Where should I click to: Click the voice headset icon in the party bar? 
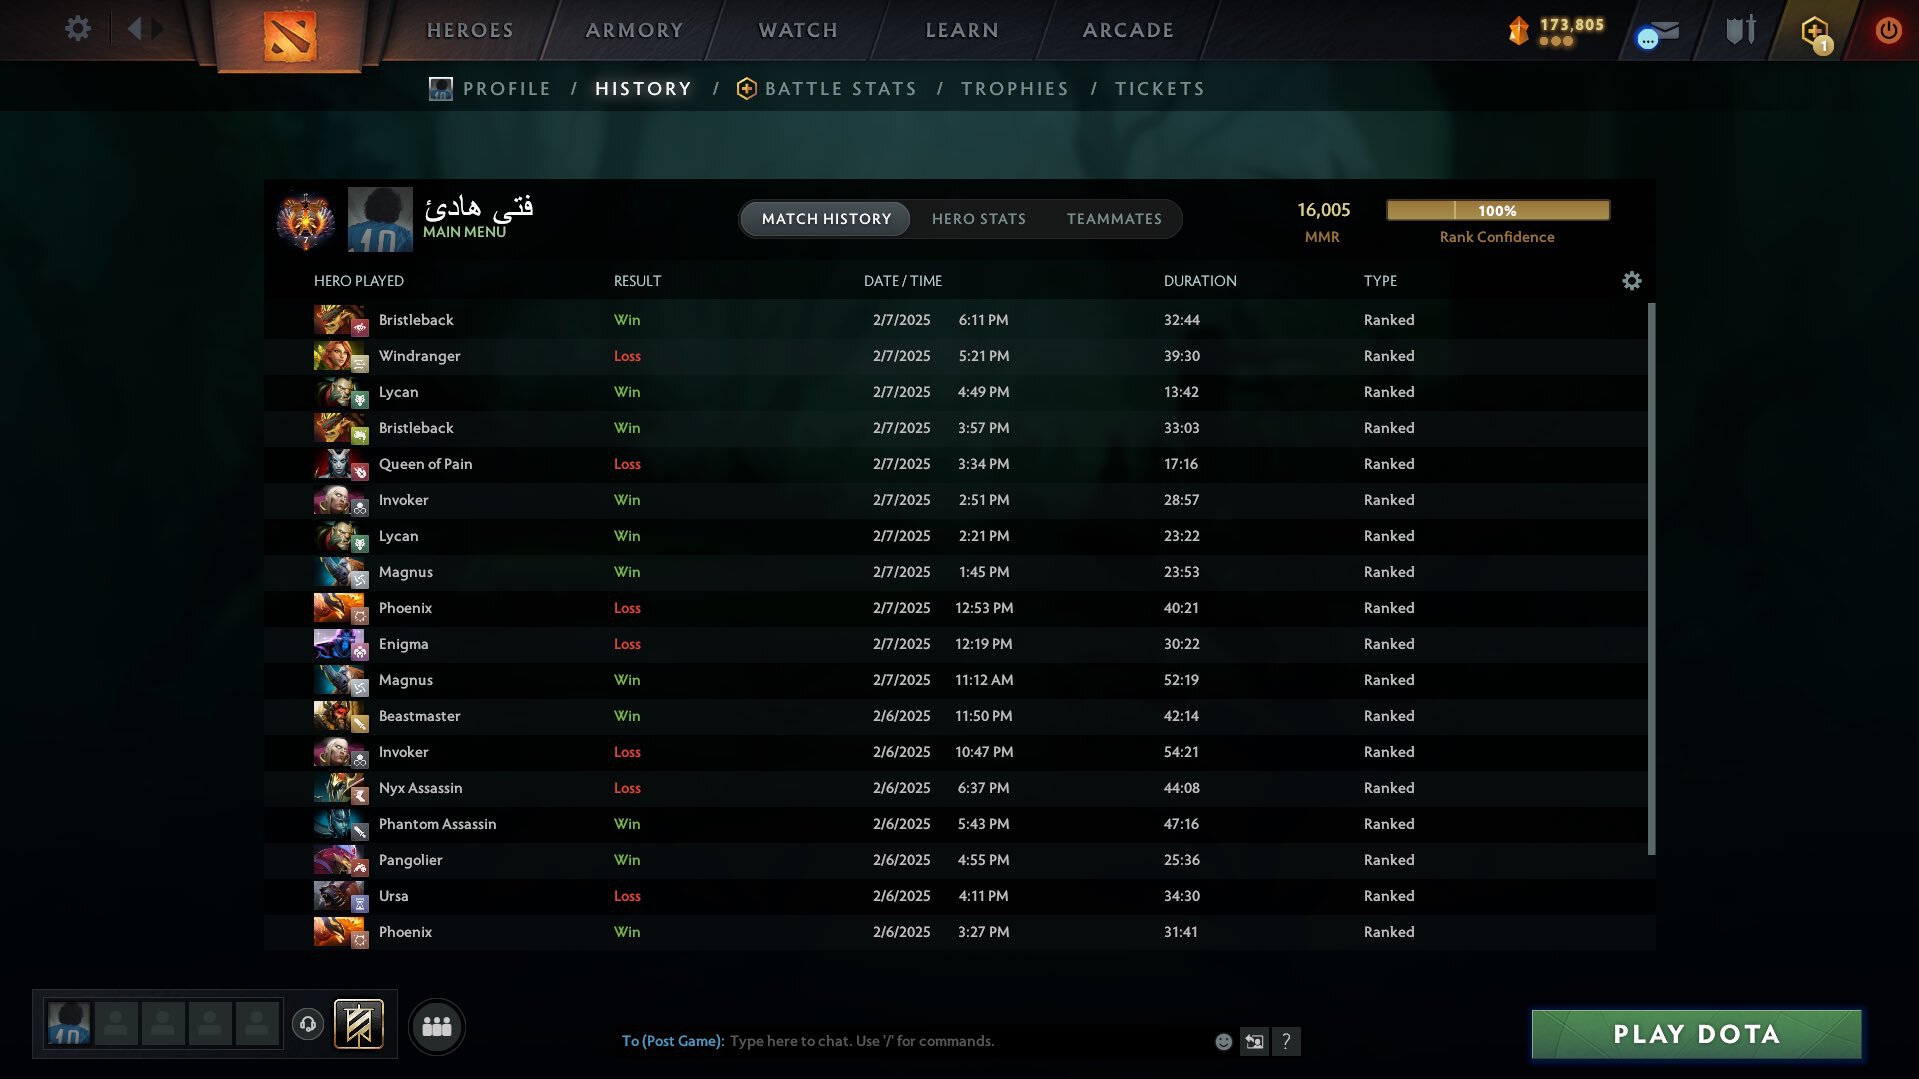(308, 1024)
